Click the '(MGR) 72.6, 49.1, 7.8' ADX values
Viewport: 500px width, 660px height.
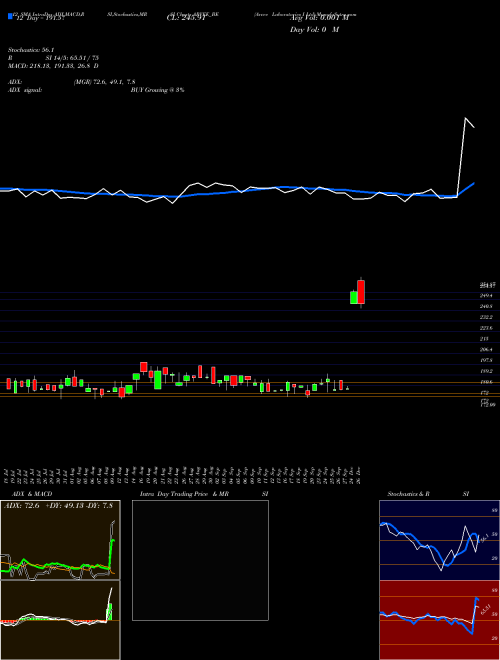pos(104,82)
